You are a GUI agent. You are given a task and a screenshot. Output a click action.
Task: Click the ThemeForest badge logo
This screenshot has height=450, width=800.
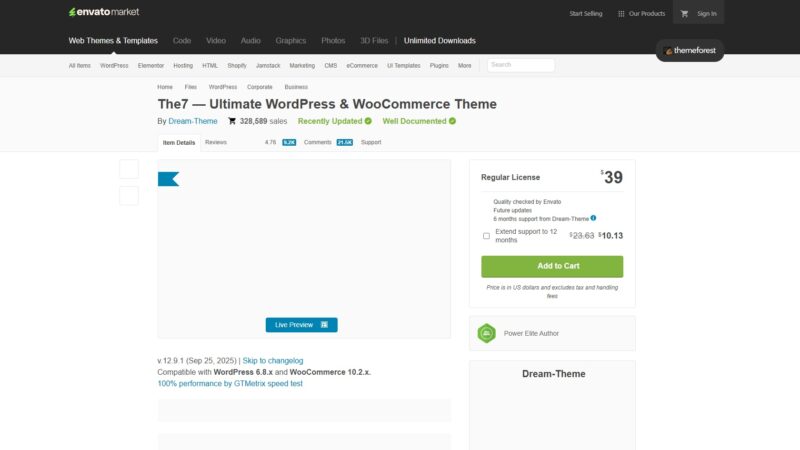(691, 50)
